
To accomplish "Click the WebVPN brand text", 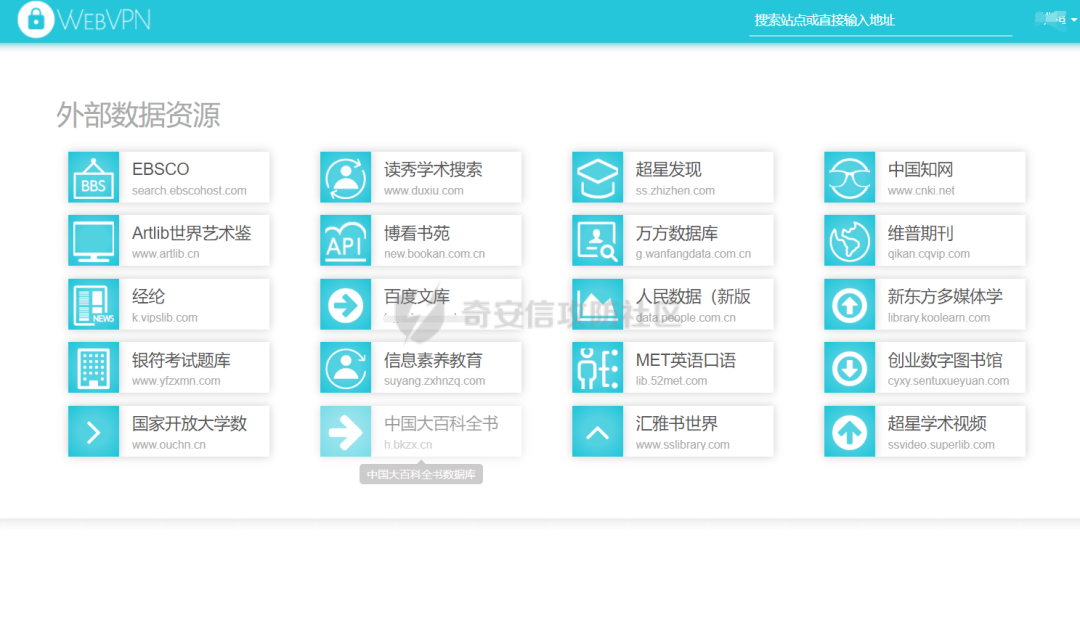I will 105,20.
